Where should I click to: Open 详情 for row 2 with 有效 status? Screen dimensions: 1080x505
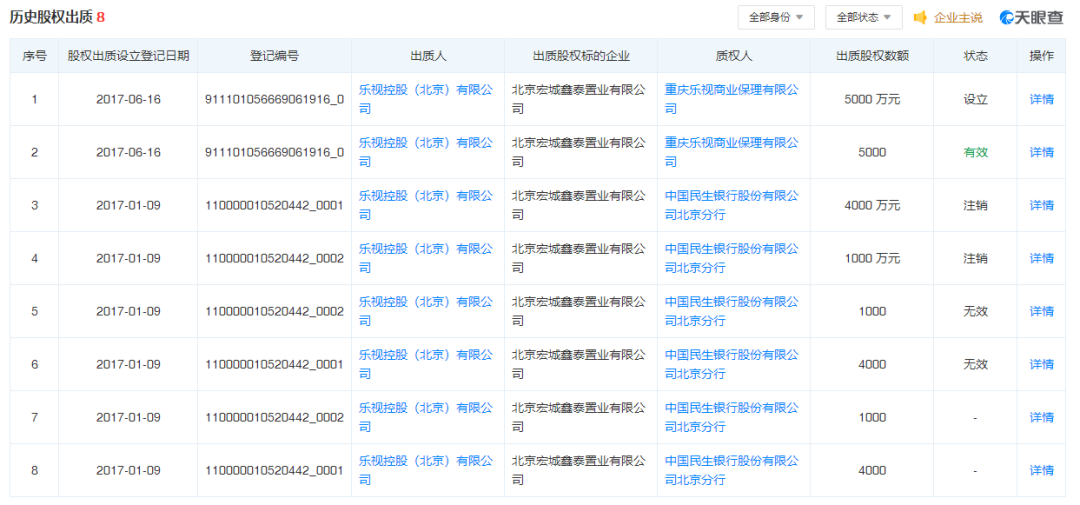1041,152
